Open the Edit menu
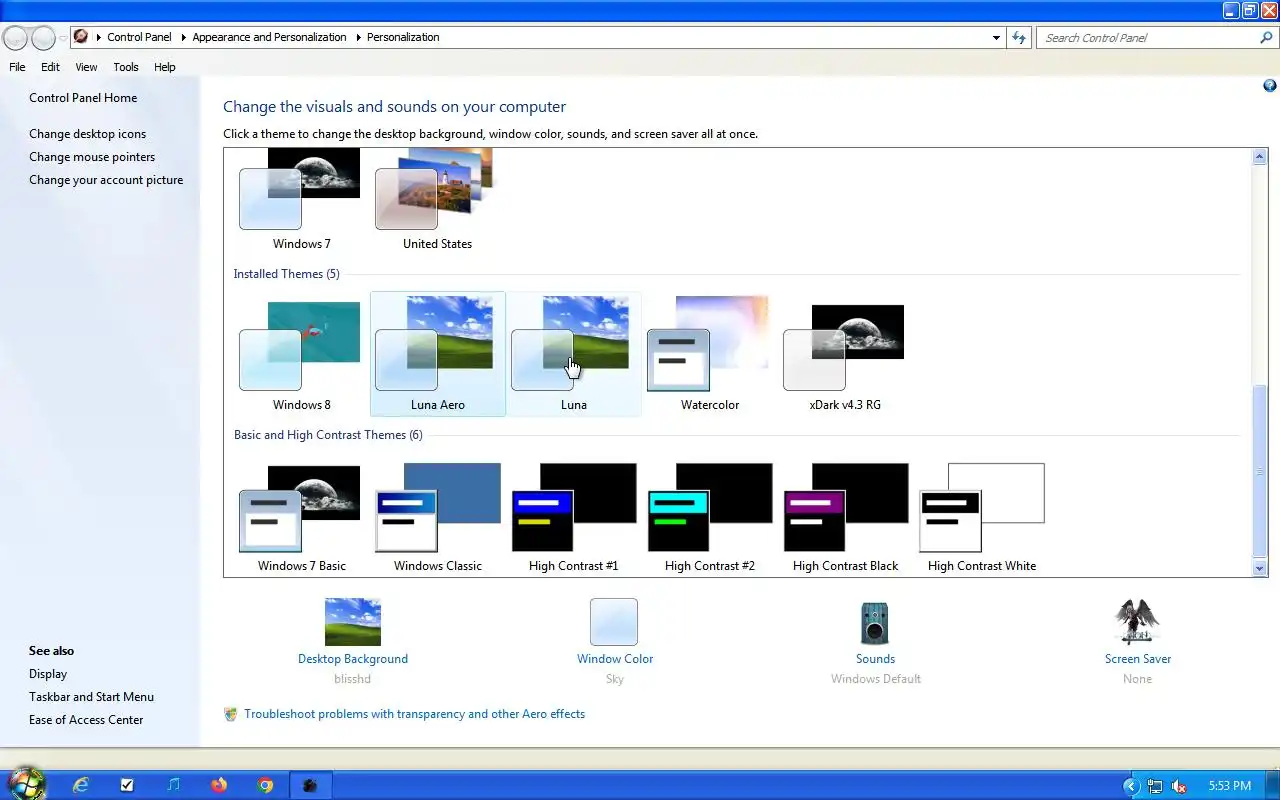Viewport: 1280px width, 800px height. (x=50, y=67)
